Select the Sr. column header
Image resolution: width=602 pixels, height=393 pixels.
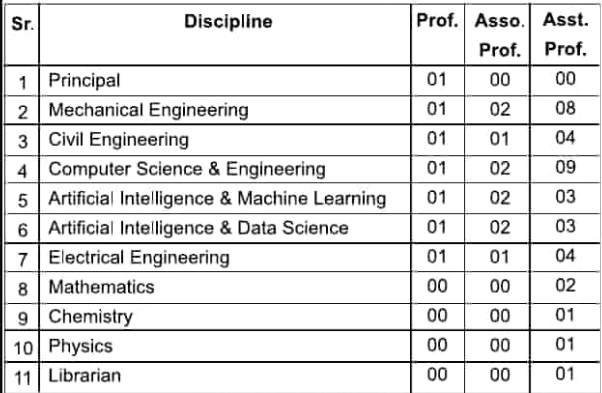pyautogui.click(x=22, y=24)
